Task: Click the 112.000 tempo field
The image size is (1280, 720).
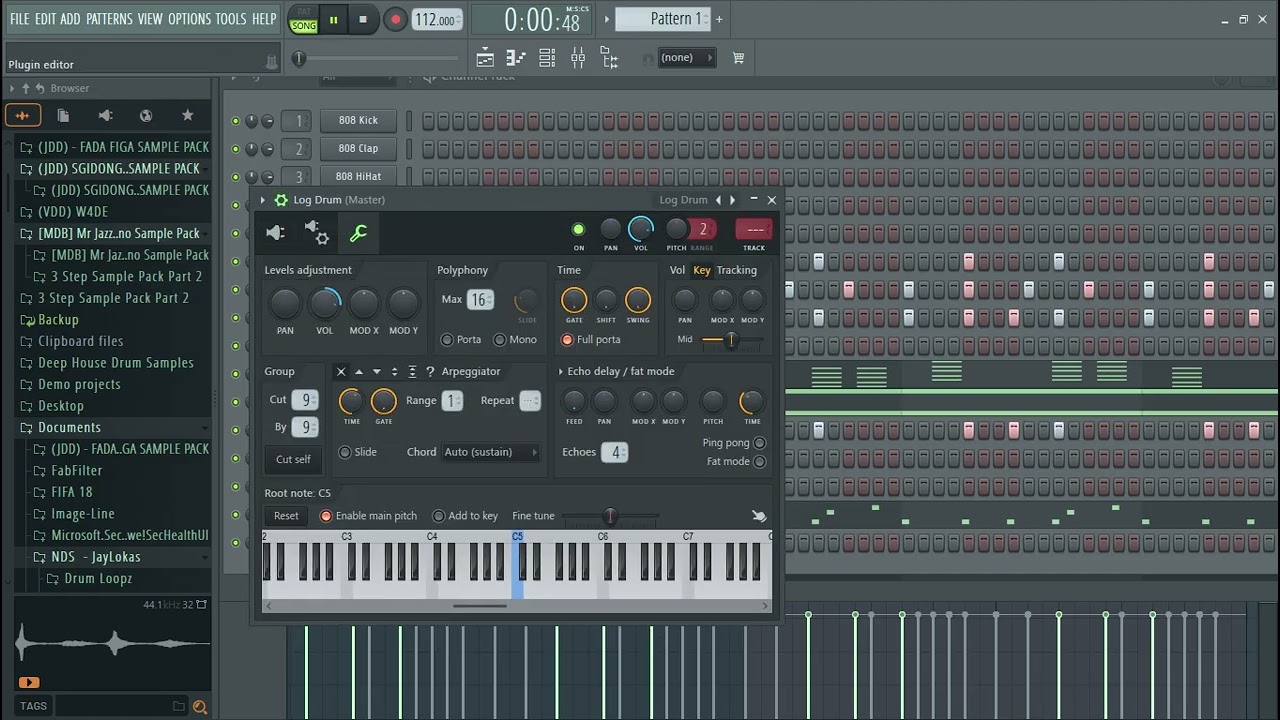Action: click(x=435, y=20)
